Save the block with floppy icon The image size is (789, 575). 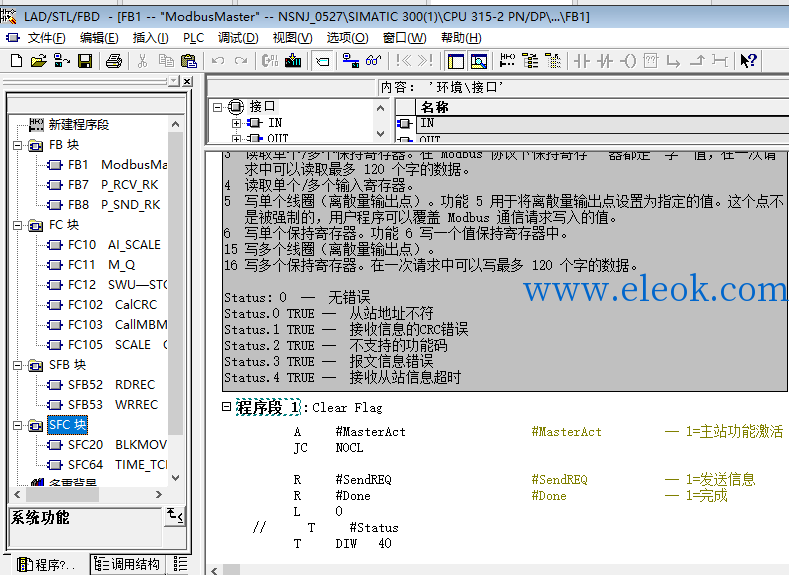[85, 61]
